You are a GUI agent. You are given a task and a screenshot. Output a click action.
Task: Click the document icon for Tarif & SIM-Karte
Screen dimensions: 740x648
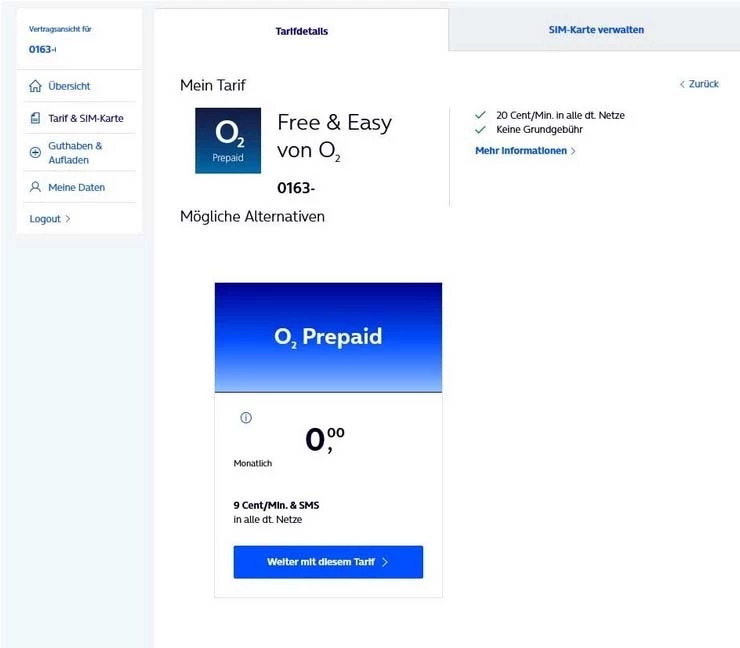36,118
